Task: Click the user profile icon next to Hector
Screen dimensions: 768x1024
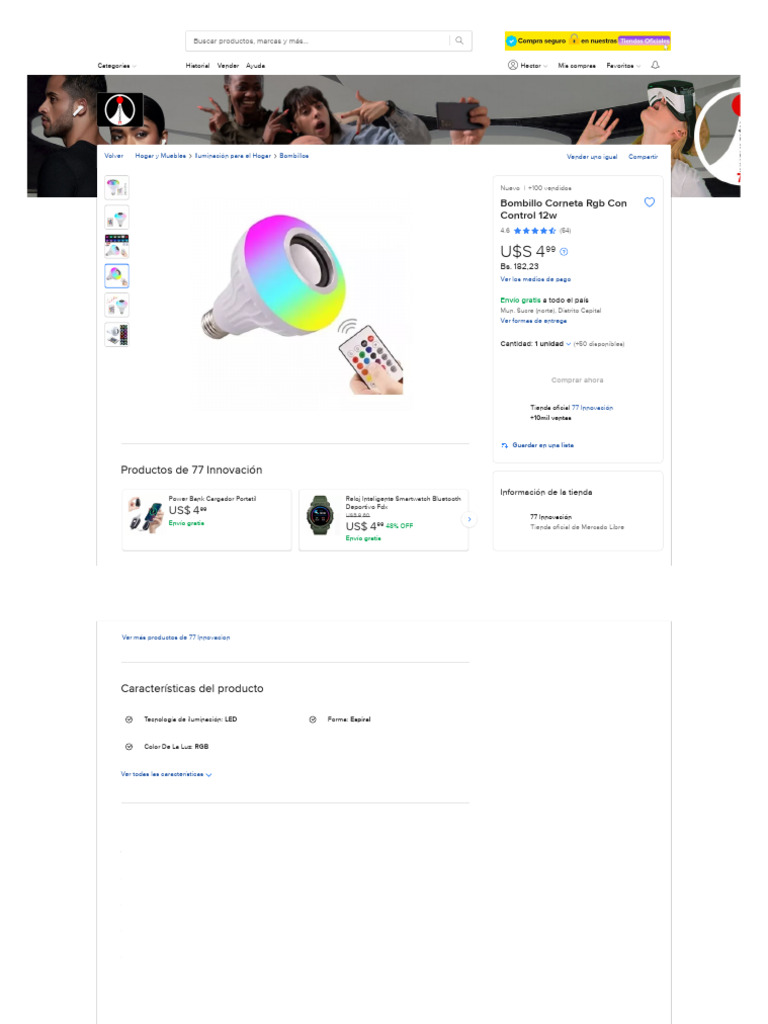Action: [513, 65]
